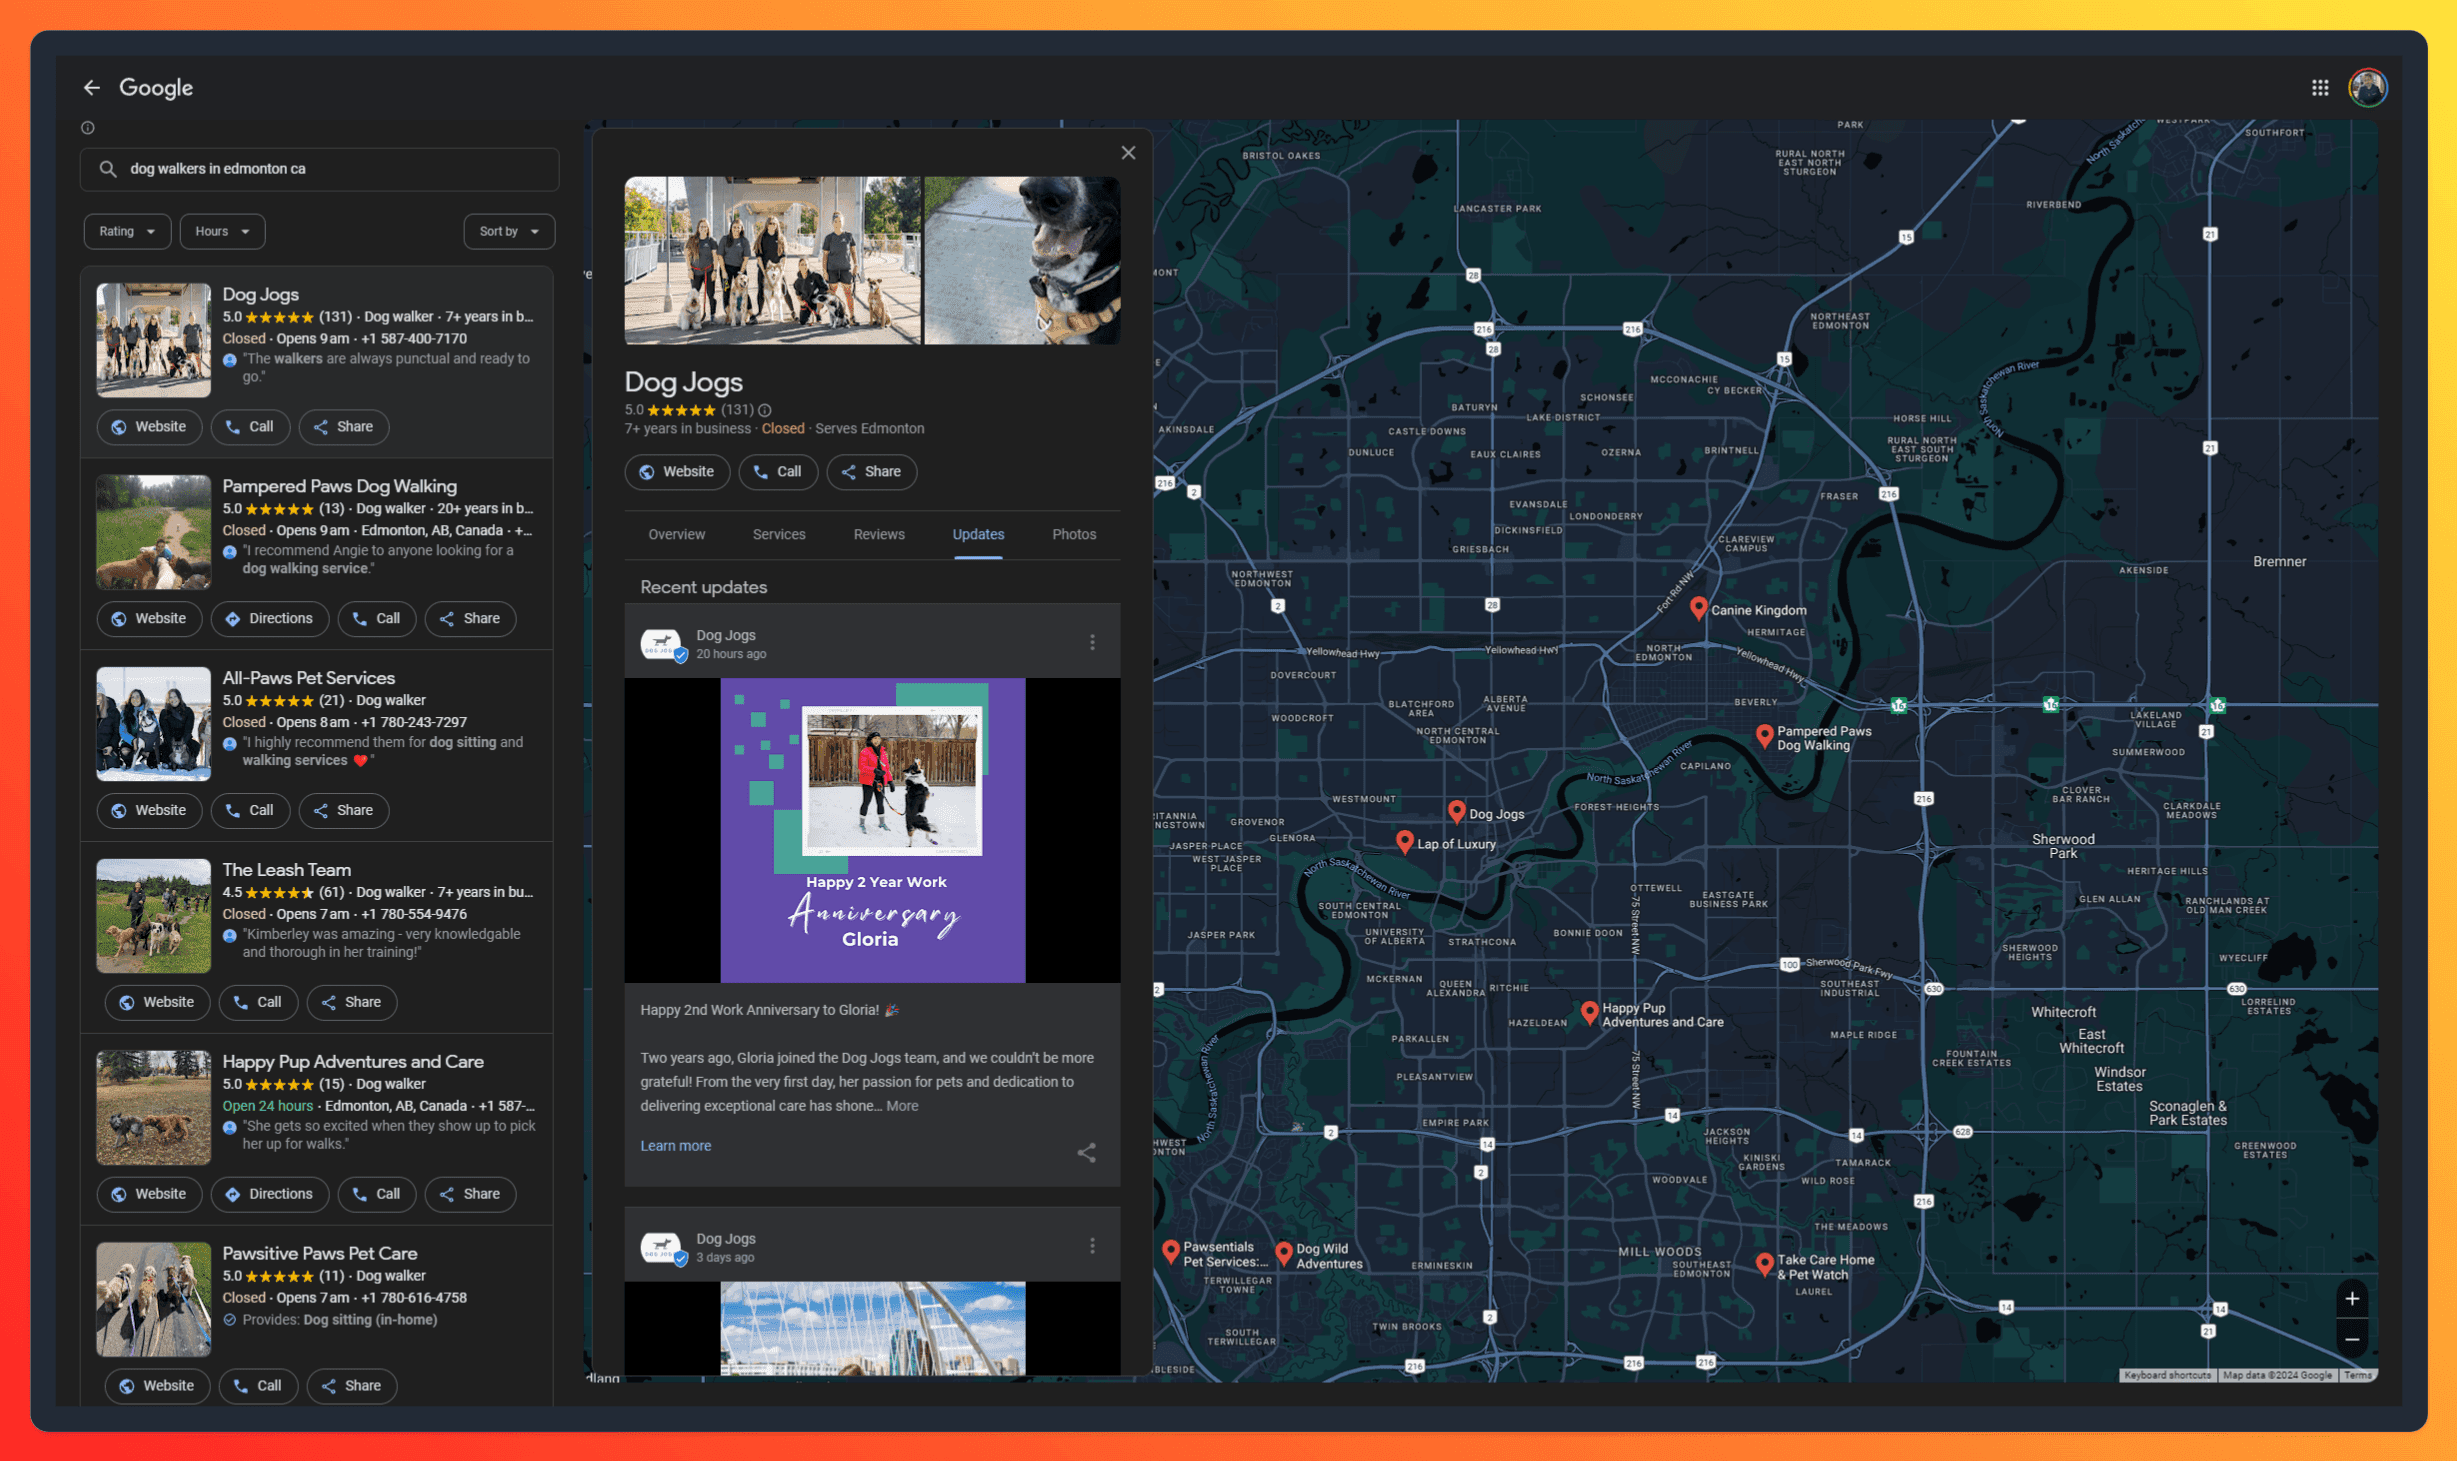Click the Take Care Home & Pet Watch pin

[x=1765, y=1264]
